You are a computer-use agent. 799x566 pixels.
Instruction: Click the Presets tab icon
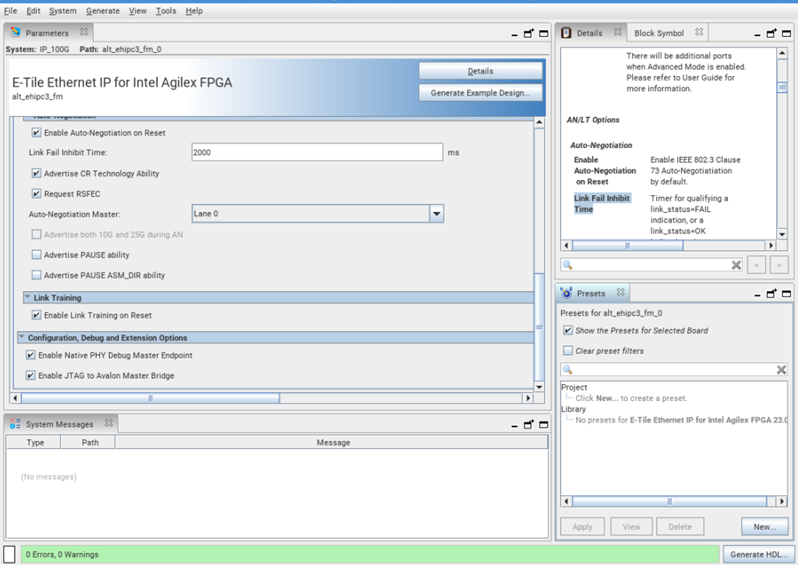(566, 293)
